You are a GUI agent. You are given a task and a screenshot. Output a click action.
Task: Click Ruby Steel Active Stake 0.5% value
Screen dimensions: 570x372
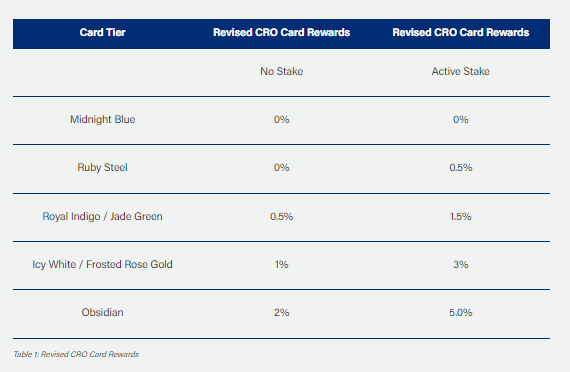pos(461,167)
